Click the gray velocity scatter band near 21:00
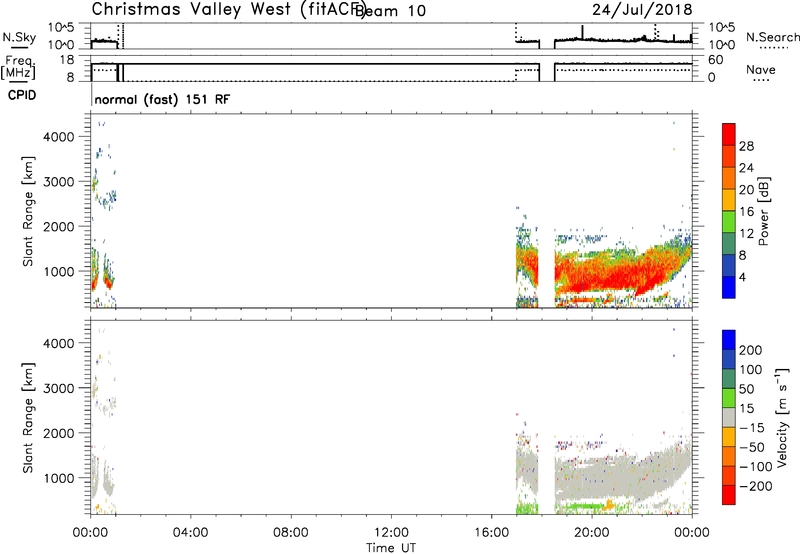 click(x=617, y=477)
